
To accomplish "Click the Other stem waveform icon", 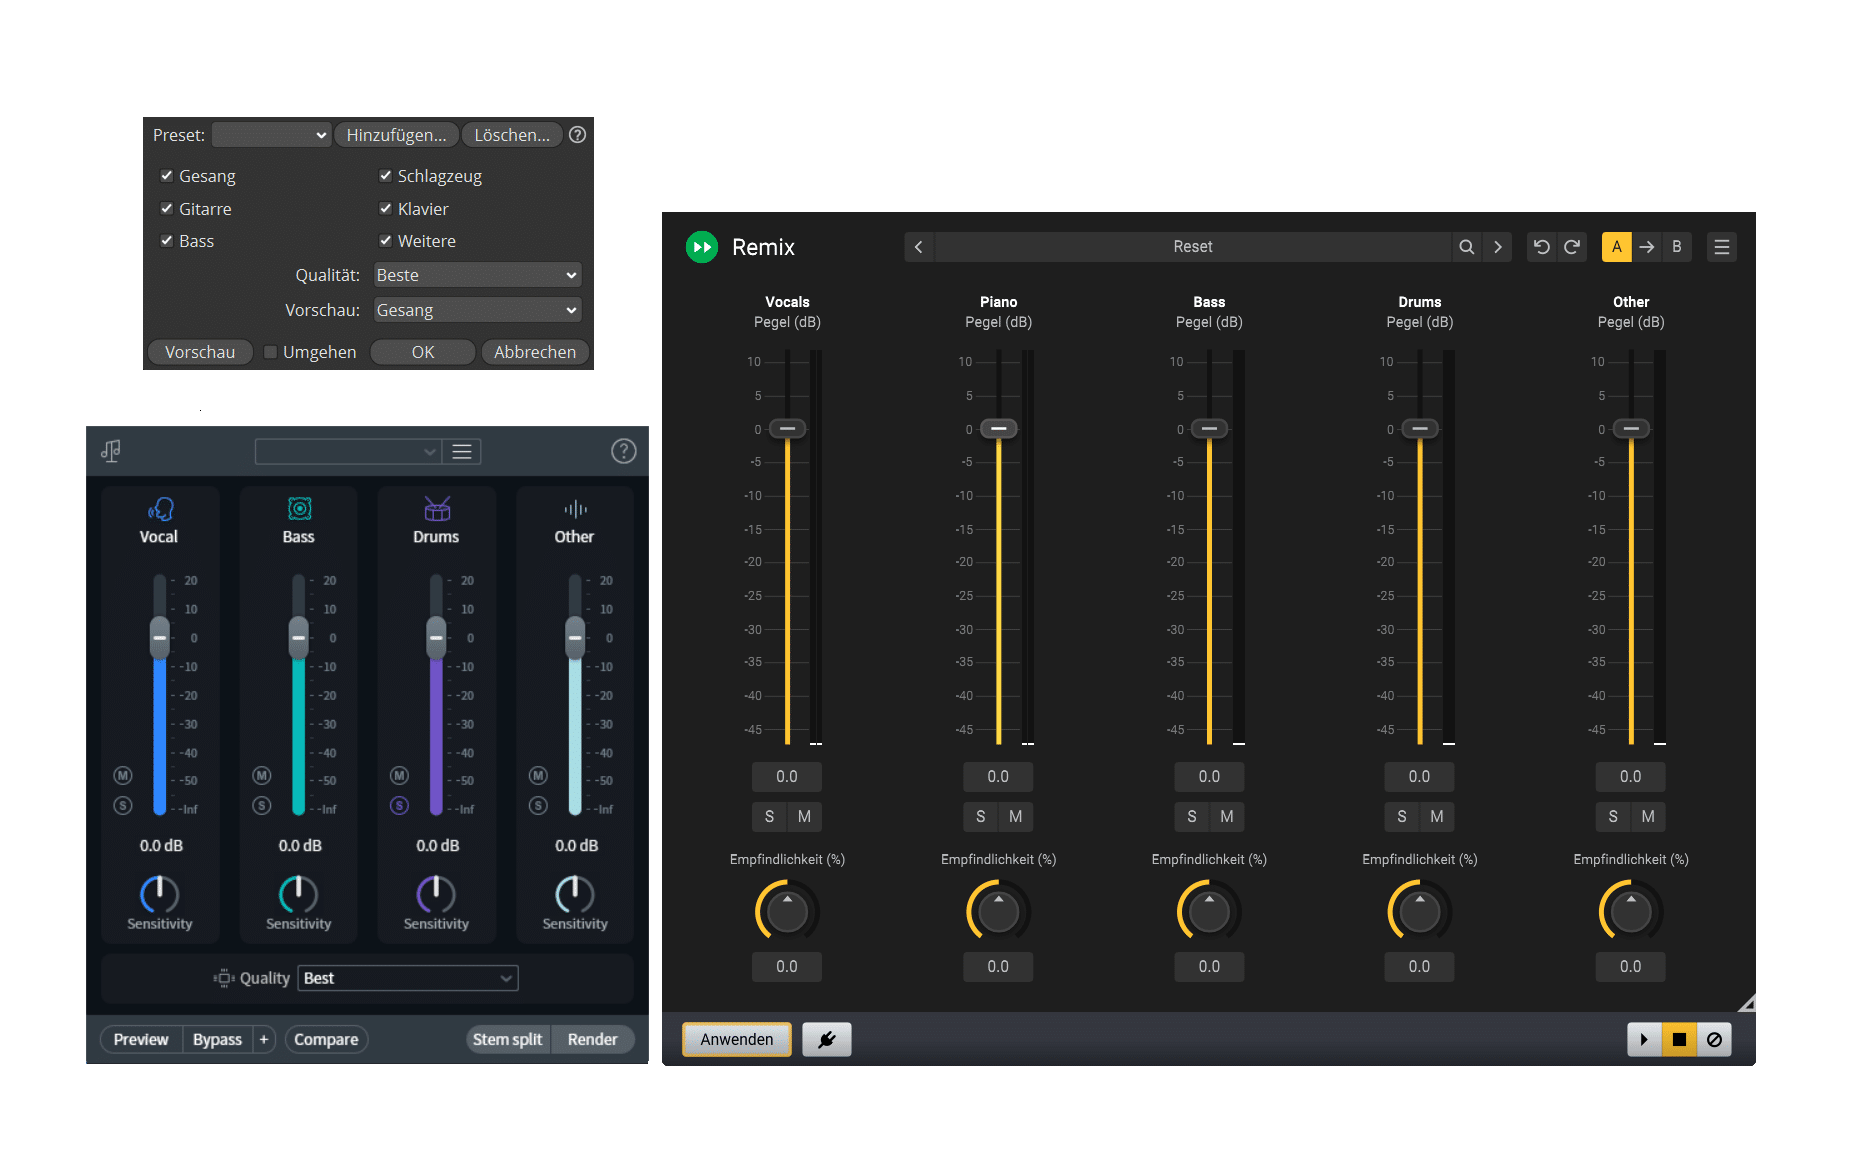I will click(x=575, y=509).
